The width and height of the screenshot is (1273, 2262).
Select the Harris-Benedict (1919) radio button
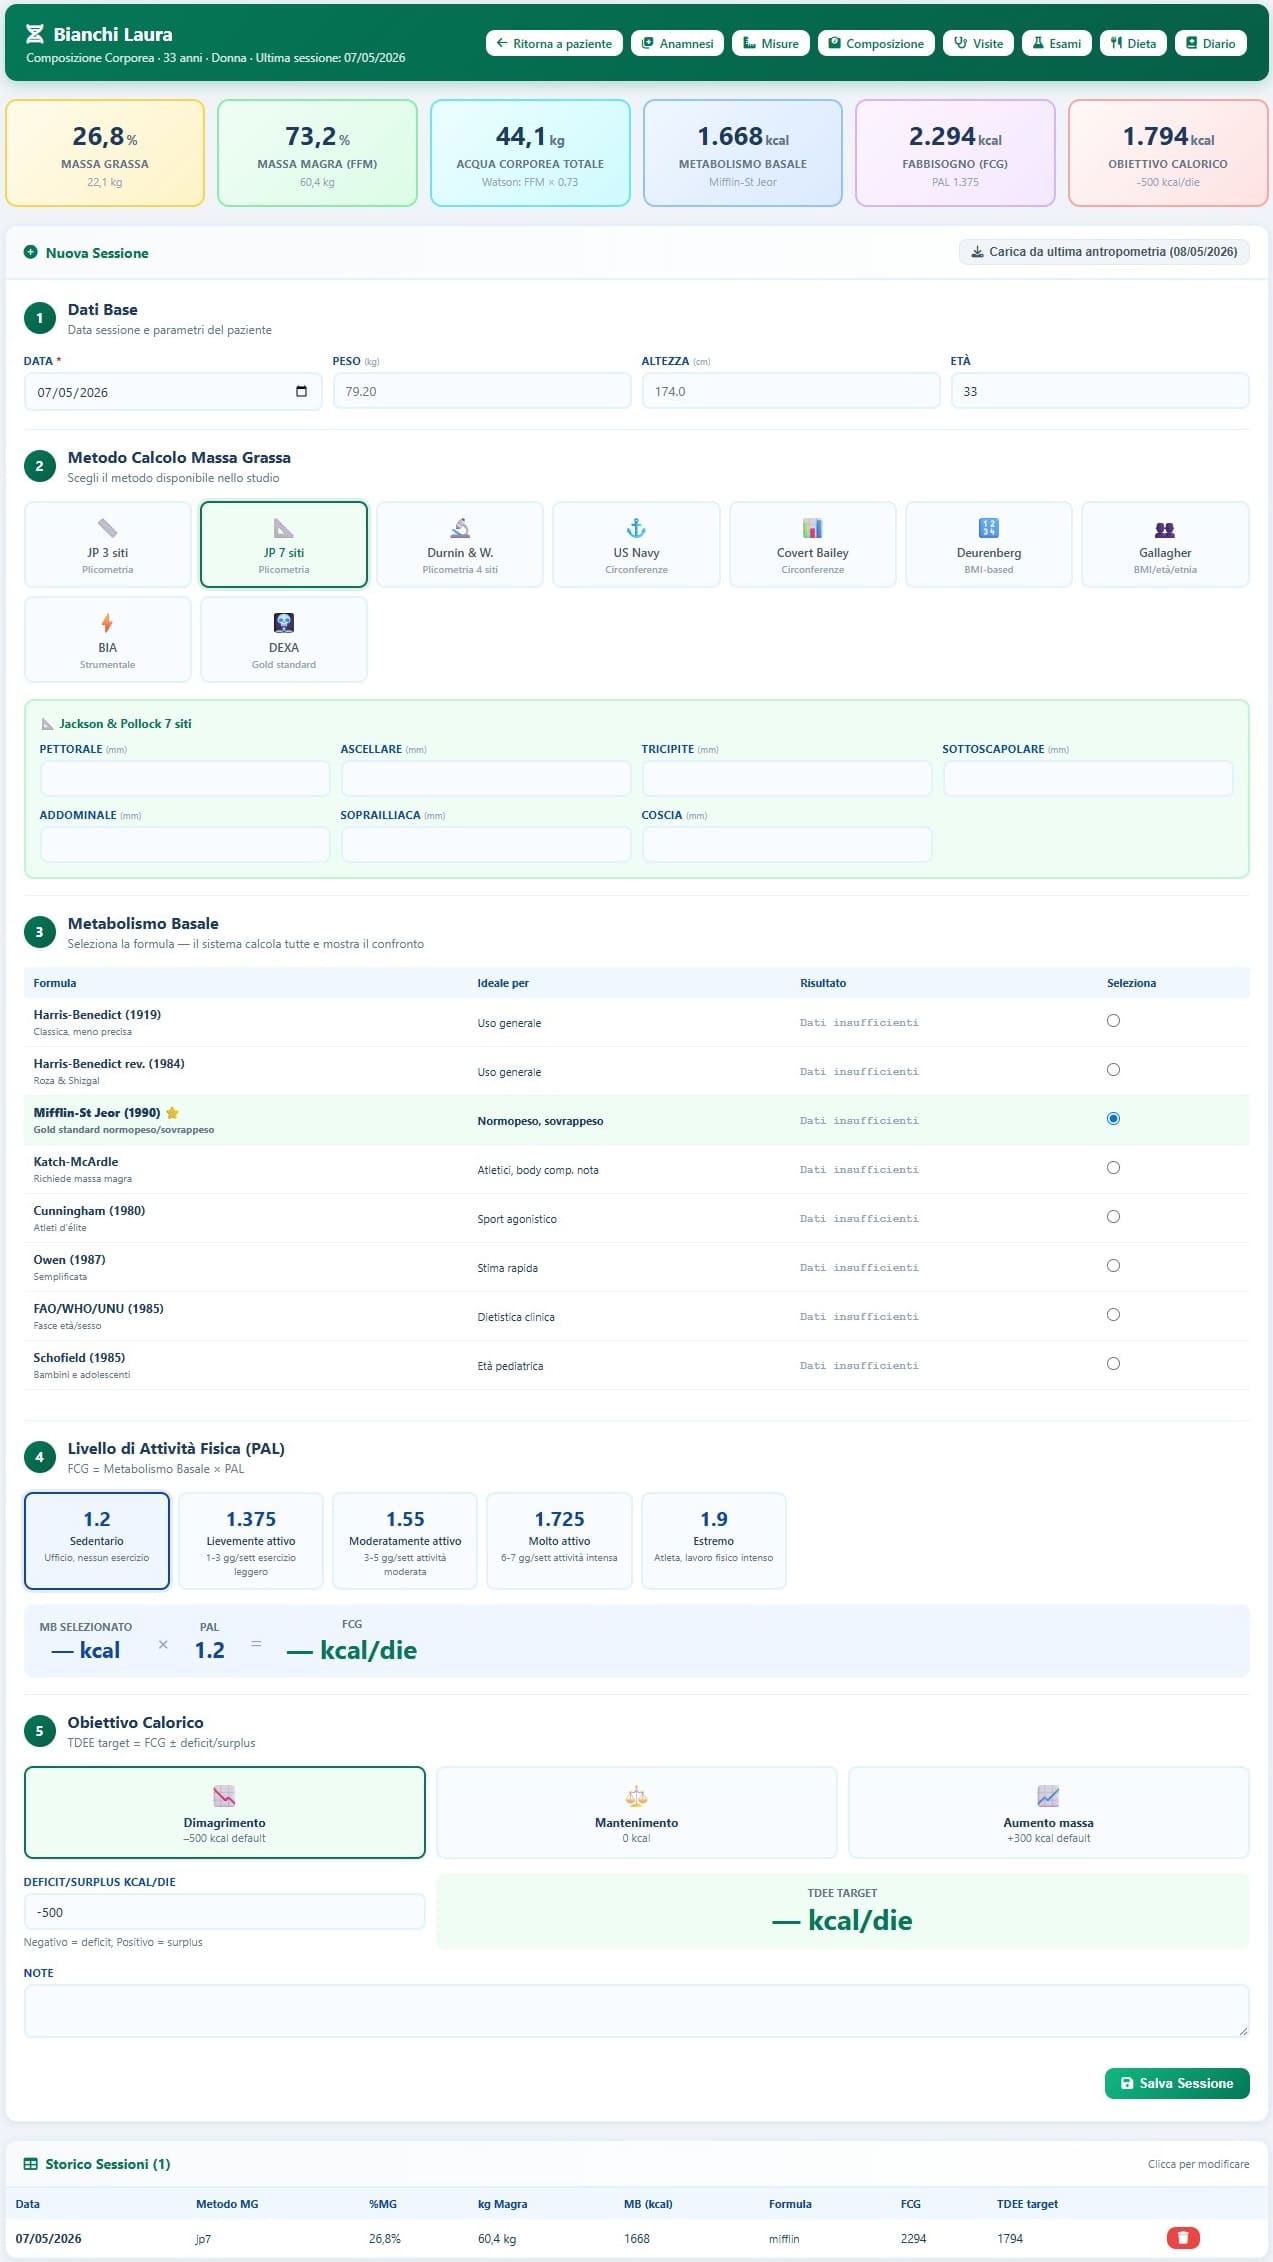pos(1113,1021)
